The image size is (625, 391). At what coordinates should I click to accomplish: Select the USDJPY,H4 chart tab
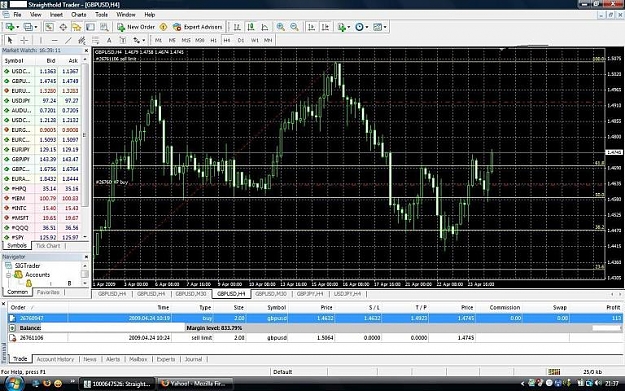pyautogui.click(x=347, y=294)
